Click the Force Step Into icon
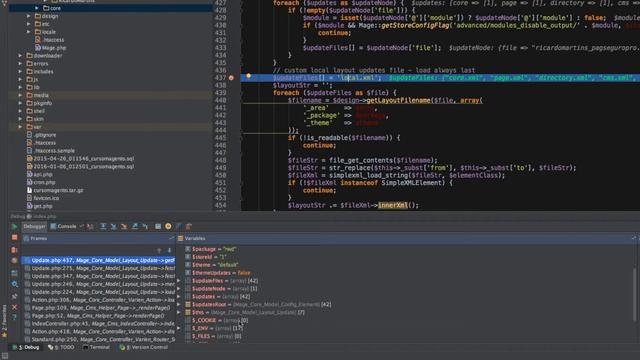The height and width of the screenshot is (360, 640). tap(124, 226)
